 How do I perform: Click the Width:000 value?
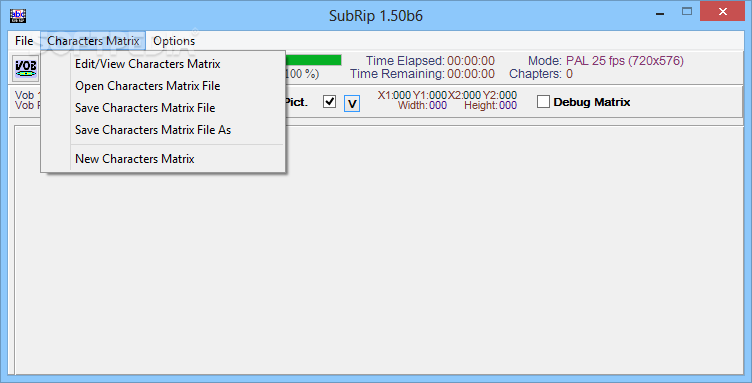point(422,105)
